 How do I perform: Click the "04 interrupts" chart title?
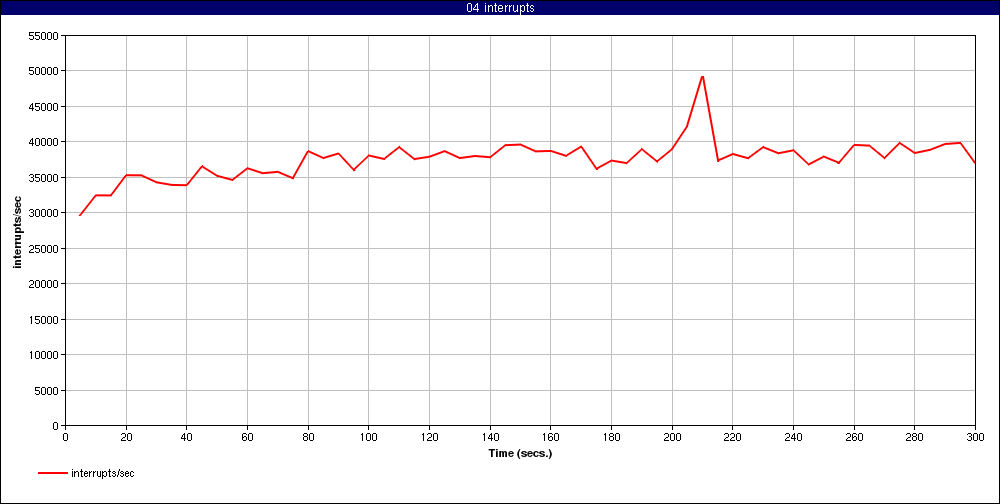point(500,8)
